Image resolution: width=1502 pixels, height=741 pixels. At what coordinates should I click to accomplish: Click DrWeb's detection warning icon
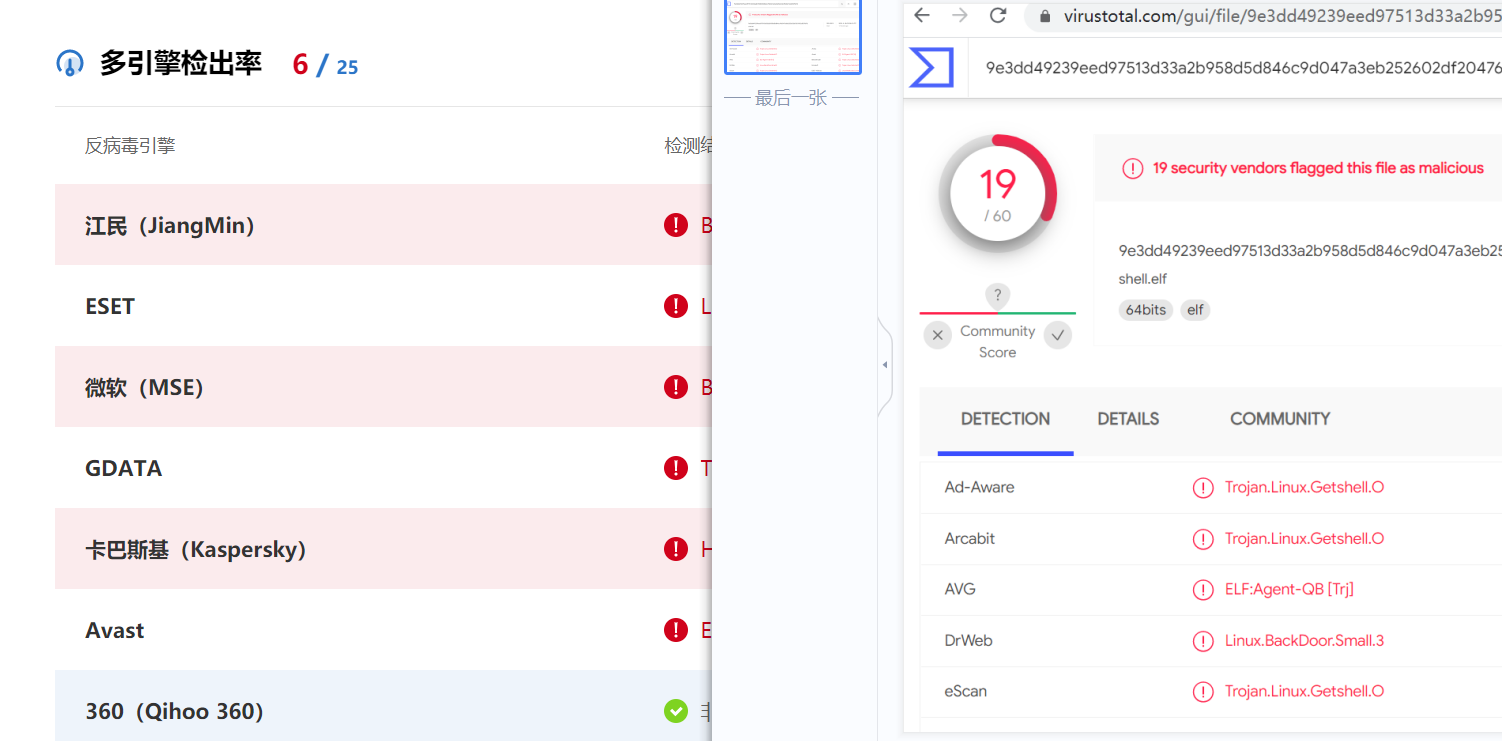pyautogui.click(x=1203, y=641)
